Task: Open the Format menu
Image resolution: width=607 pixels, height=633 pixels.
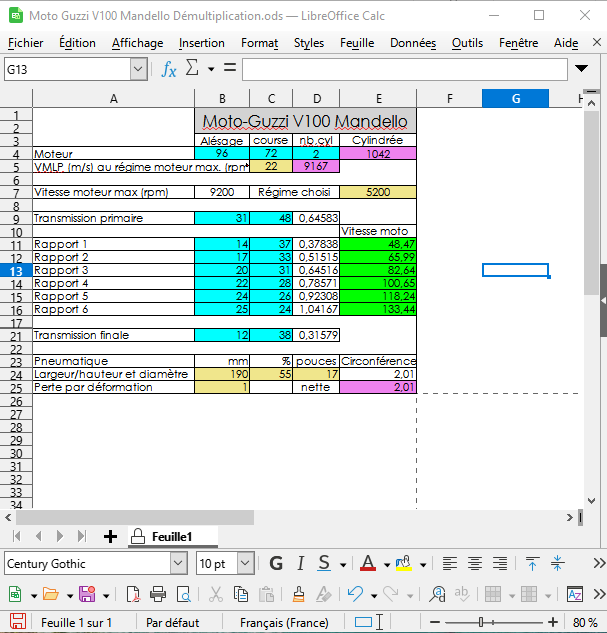Action: click(x=260, y=43)
